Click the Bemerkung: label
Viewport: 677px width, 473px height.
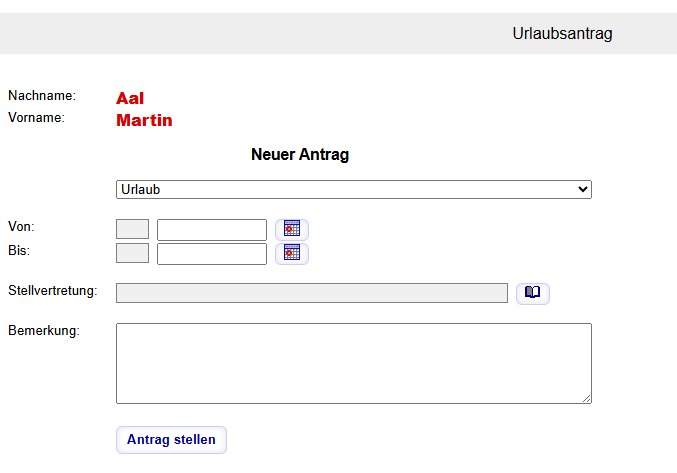pos(43,330)
